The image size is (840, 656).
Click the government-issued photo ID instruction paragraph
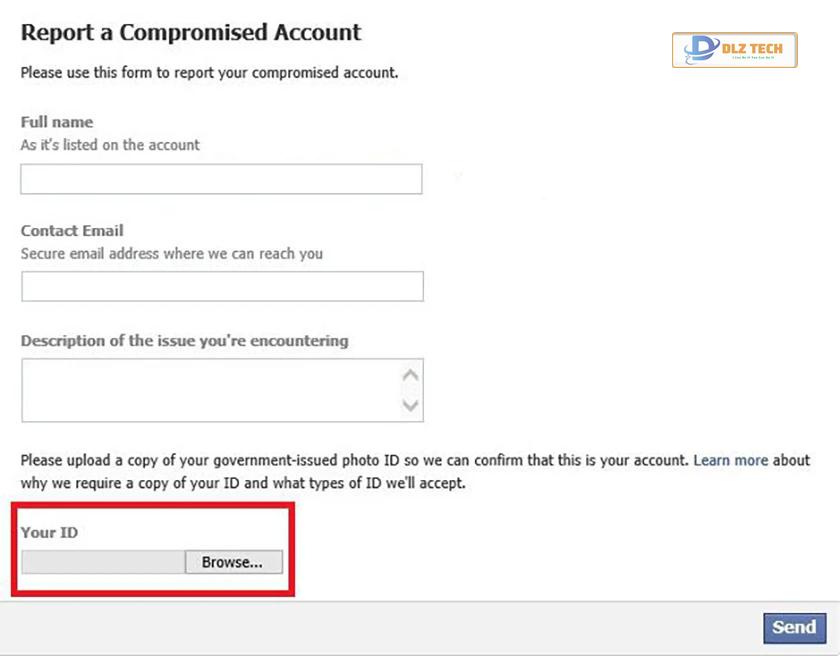415,471
